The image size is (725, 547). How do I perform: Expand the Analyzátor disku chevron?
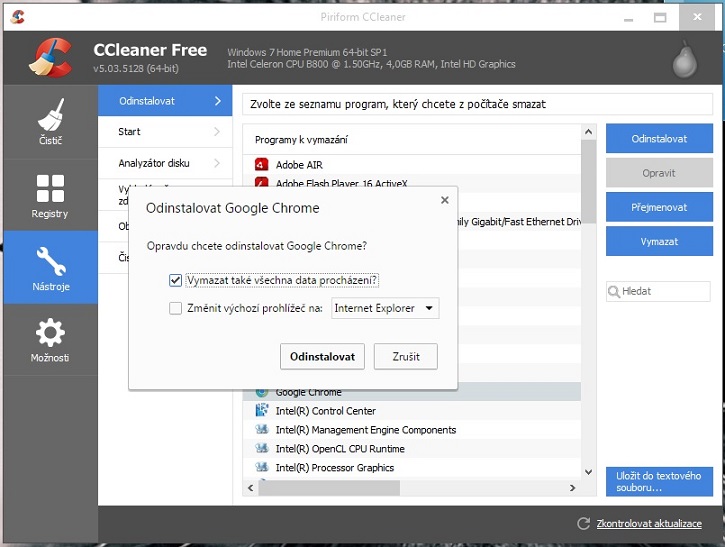(x=217, y=163)
